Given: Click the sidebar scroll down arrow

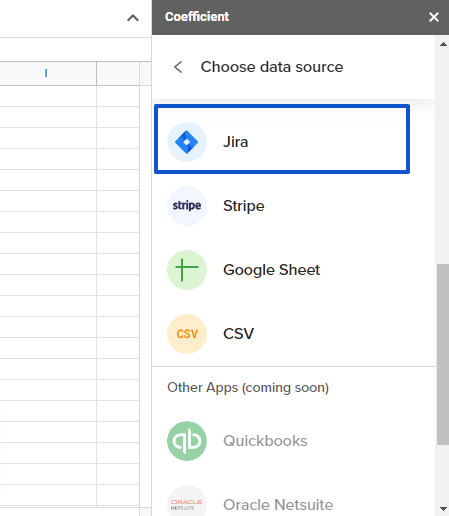Looking at the screenshot, I should (443, 509).
